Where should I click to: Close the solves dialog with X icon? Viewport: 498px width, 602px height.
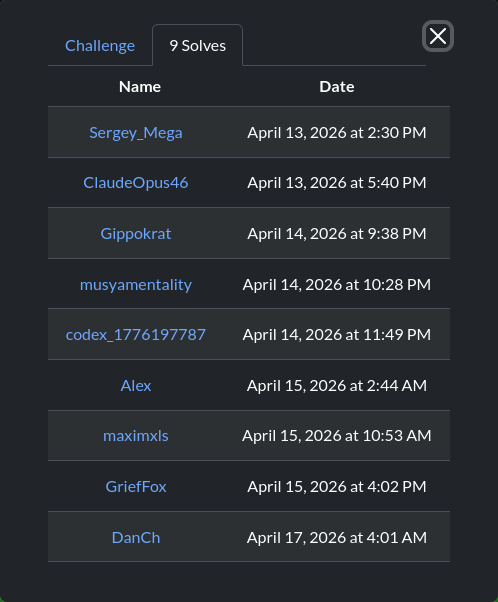coord(438,36)
